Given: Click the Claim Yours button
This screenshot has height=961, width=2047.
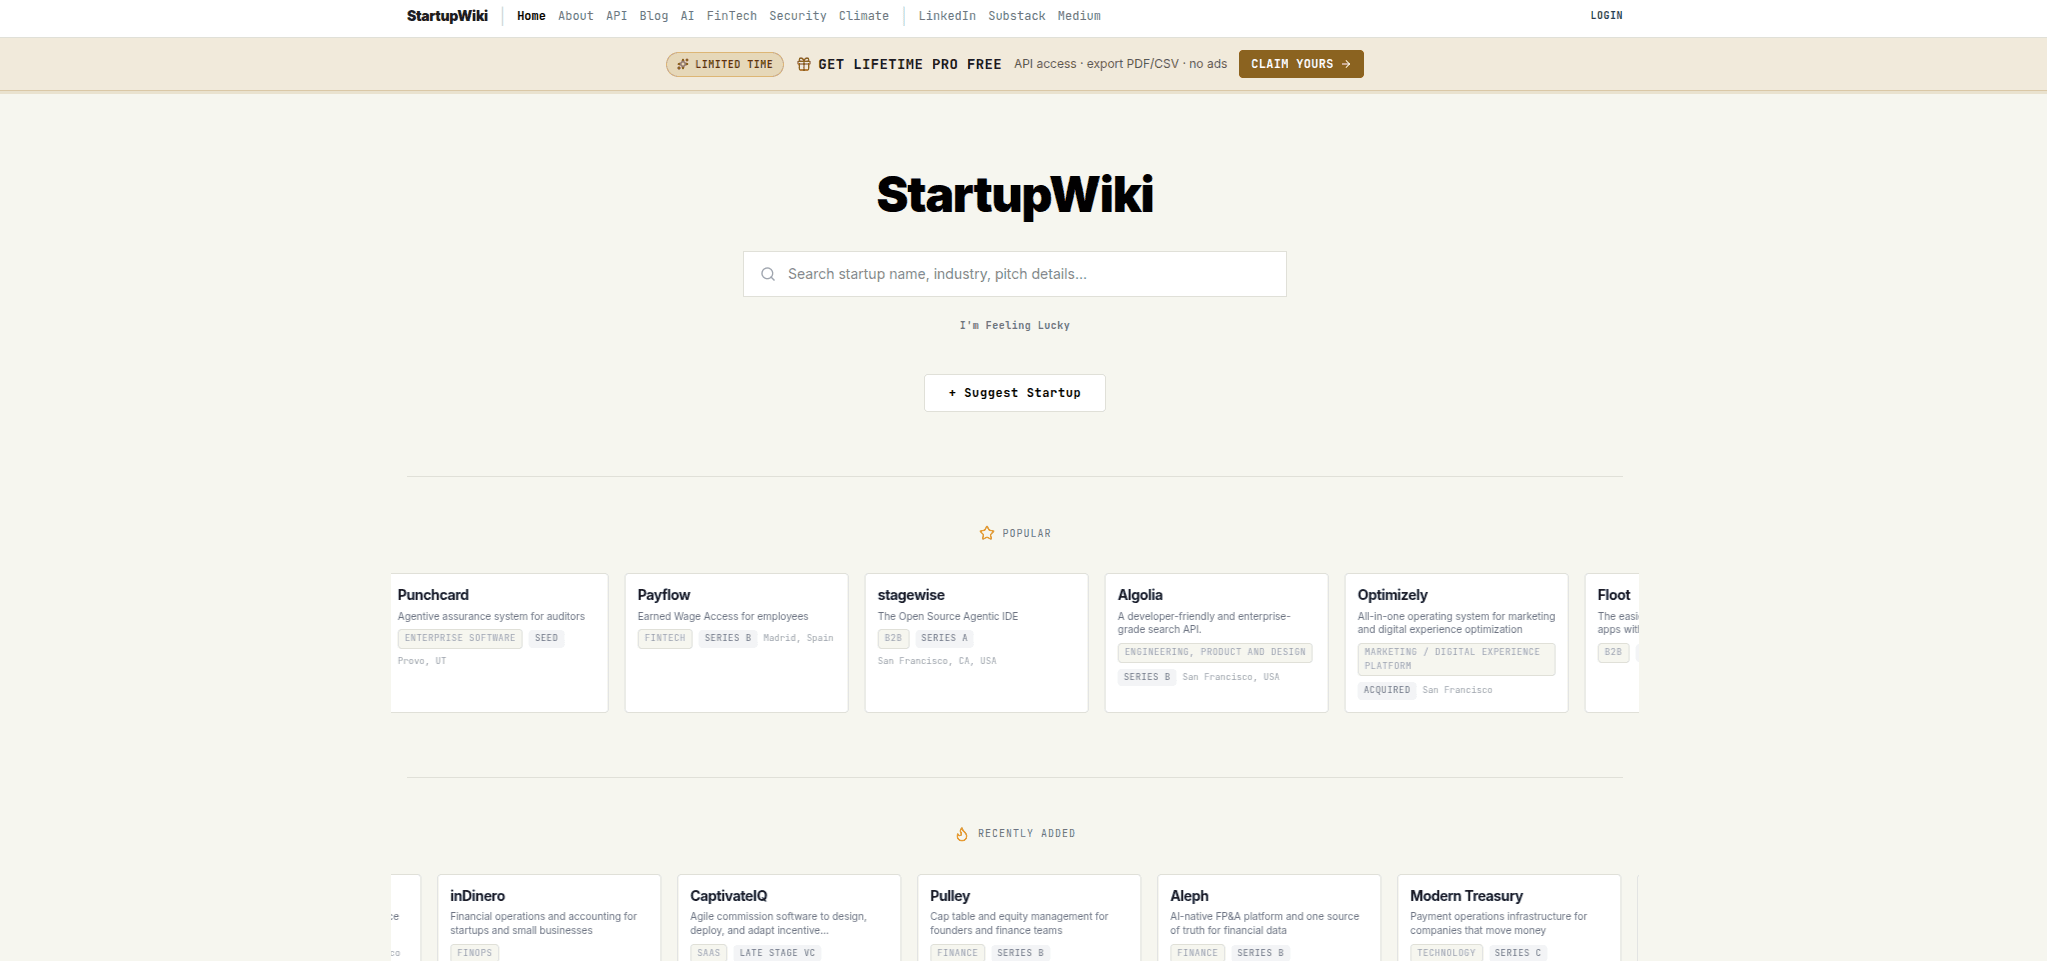Looking at the screenshot, I should click(1301, 64).
